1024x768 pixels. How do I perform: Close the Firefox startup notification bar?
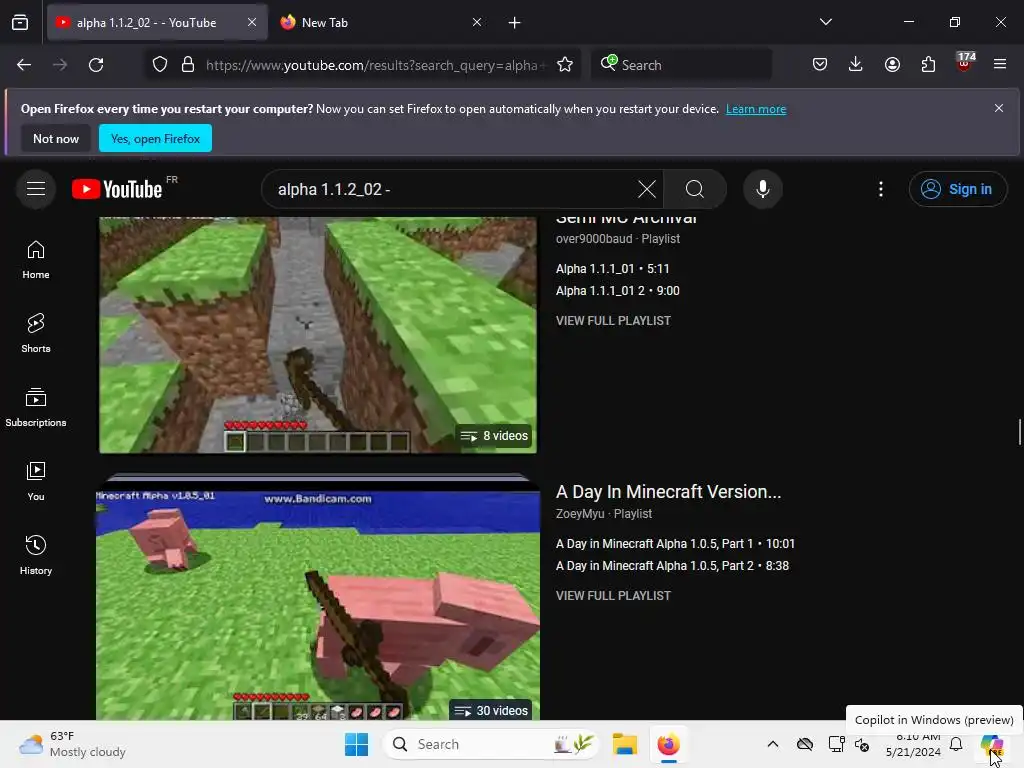[x=998, y=108]
